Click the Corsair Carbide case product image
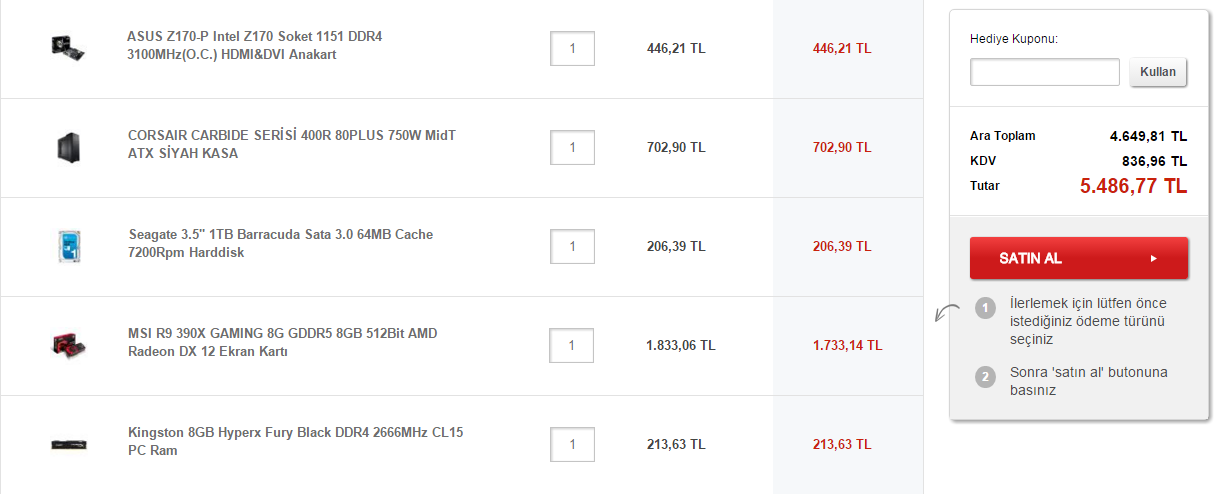 point(68,147)
